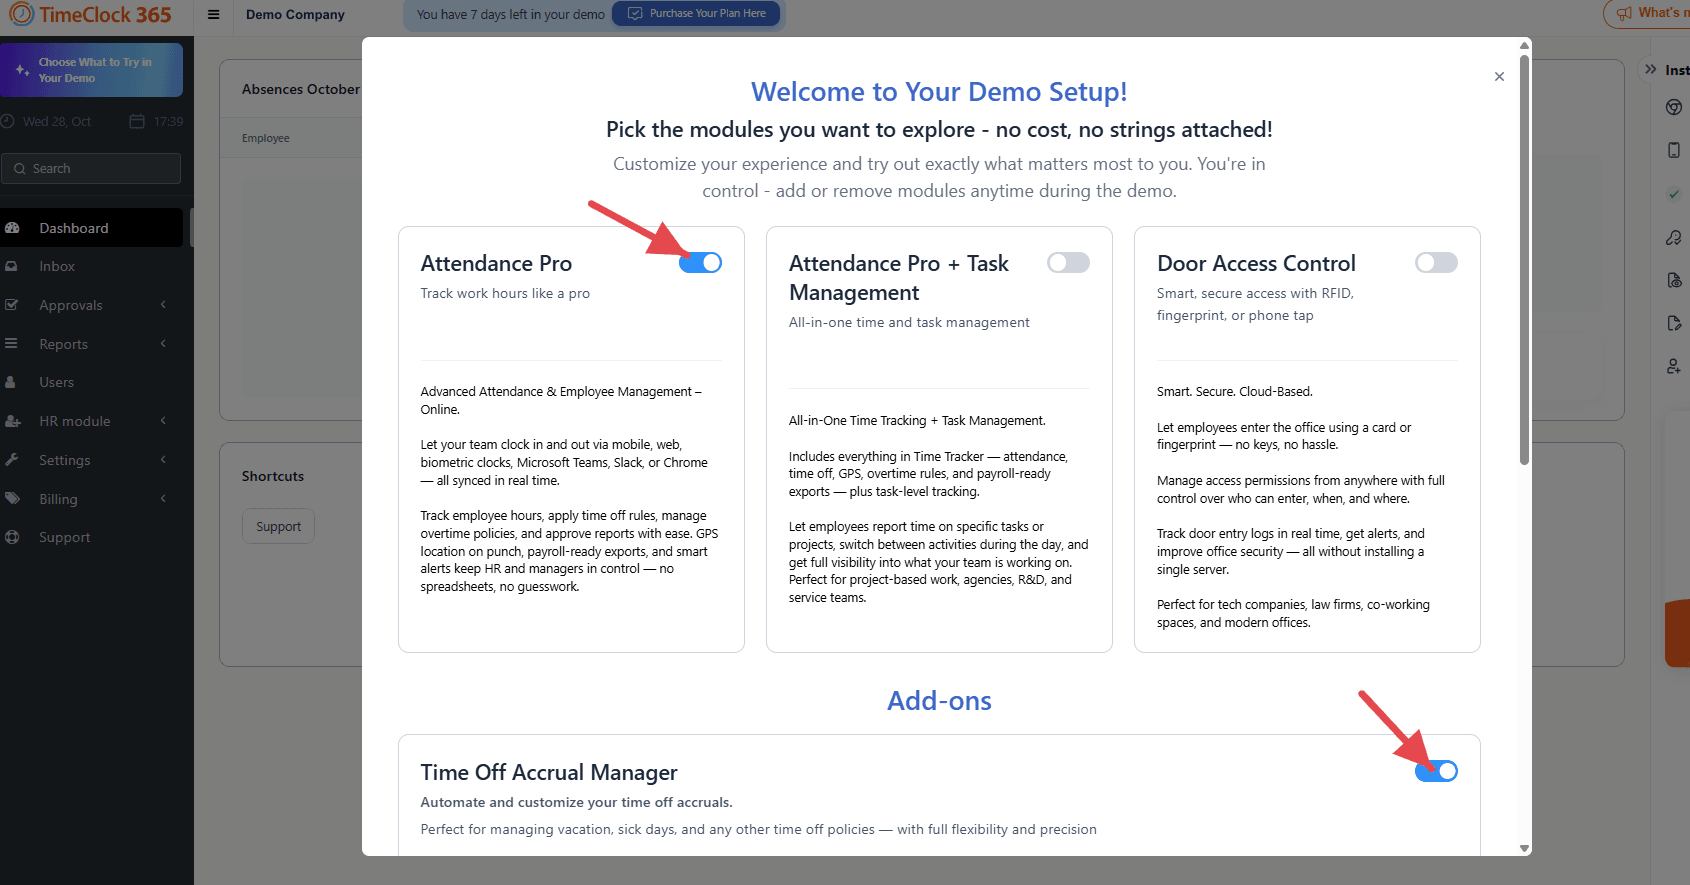Click the calendar icon beside 17:39
The image size is (1690, 885).
point(137,121)
